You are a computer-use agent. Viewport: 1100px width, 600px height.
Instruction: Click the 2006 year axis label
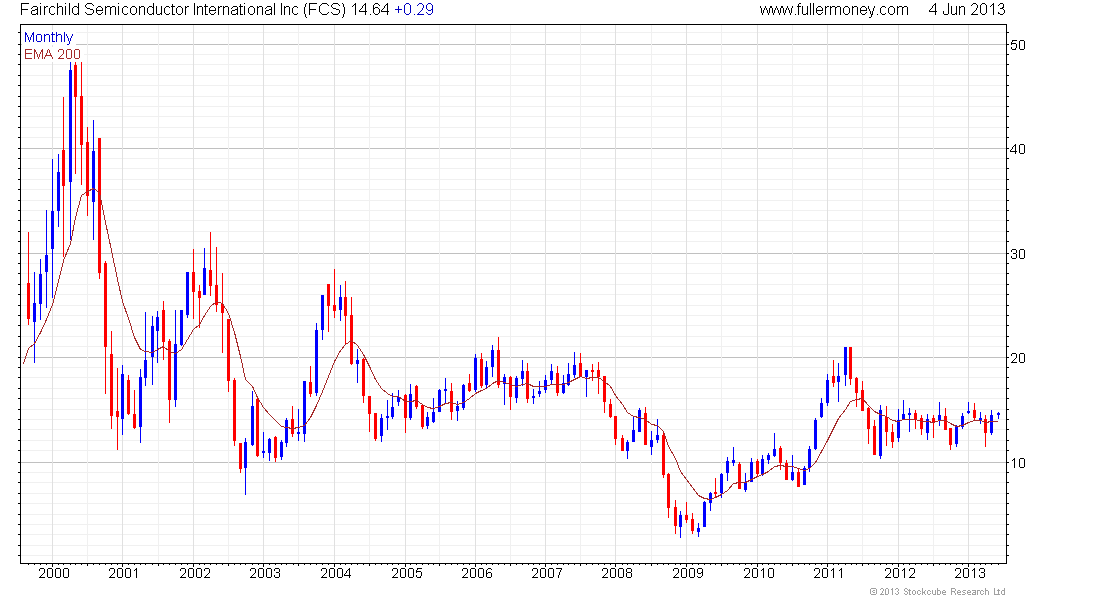(x=477, y=573)
